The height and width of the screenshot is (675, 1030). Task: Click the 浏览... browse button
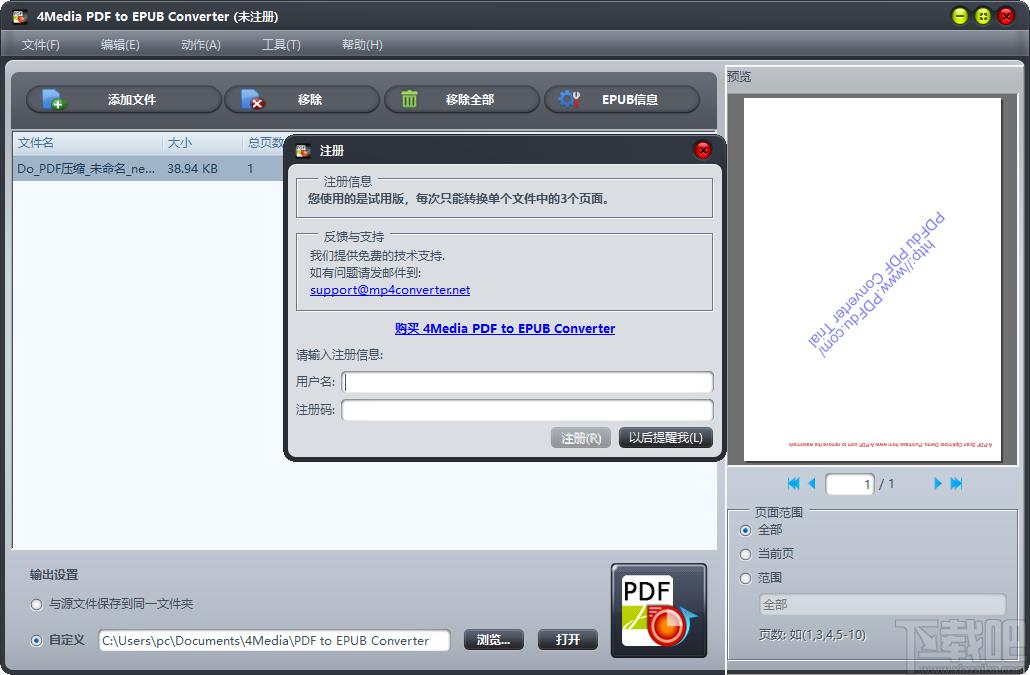click(x=494, y=640)
